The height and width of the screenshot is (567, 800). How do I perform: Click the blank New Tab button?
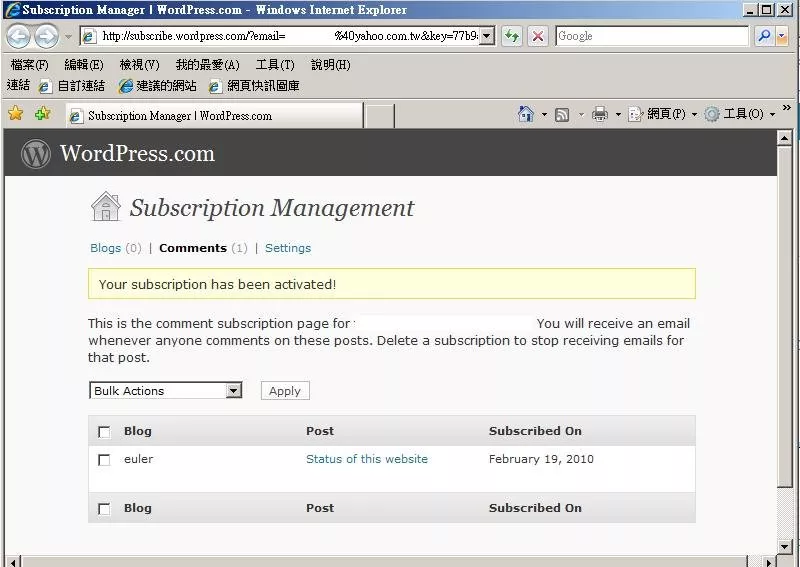[x=380, y=116]
